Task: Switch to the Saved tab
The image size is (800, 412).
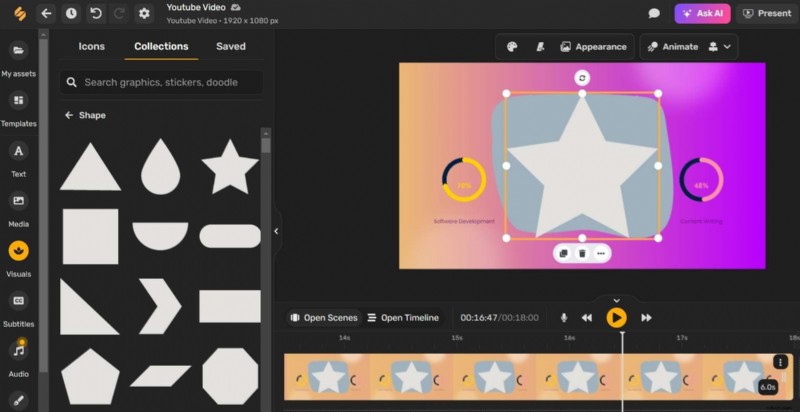Action: 231,46
